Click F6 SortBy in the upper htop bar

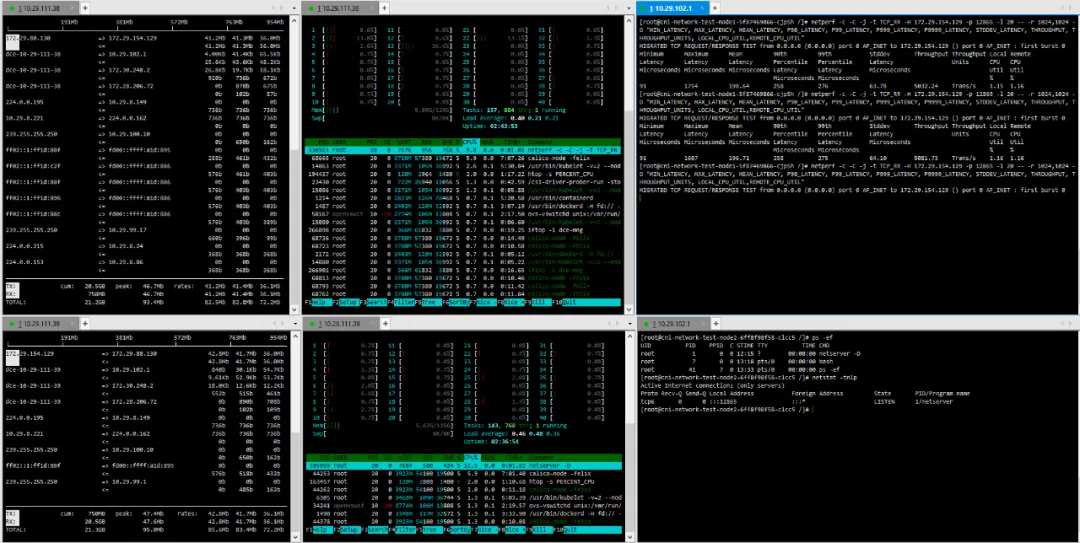coord(455,303)
